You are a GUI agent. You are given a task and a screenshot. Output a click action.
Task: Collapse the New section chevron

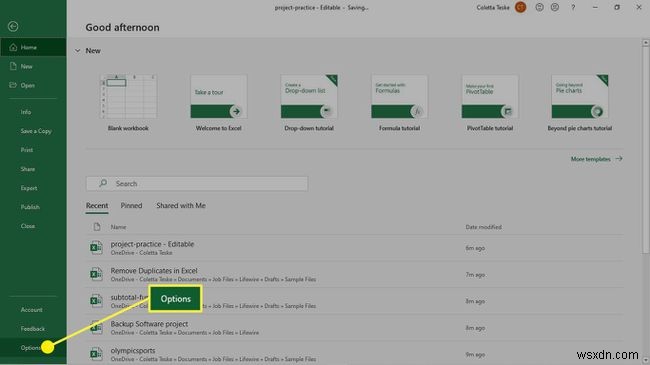click(78, 51)
